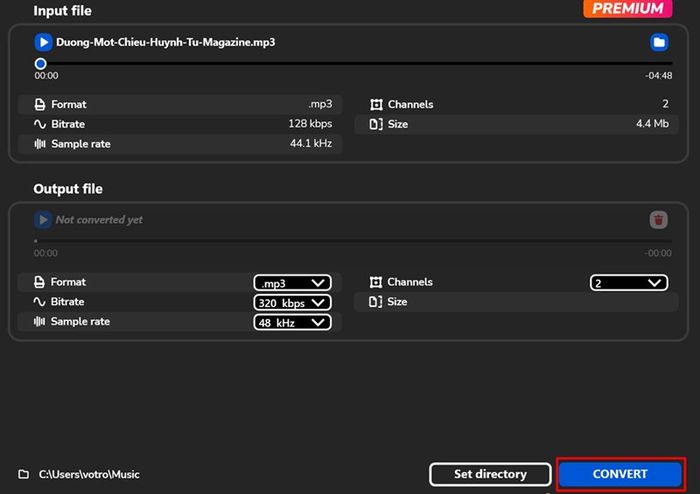
Task: Expand the 48 kHz sample rate dropdown
Action: pos(292,322)
